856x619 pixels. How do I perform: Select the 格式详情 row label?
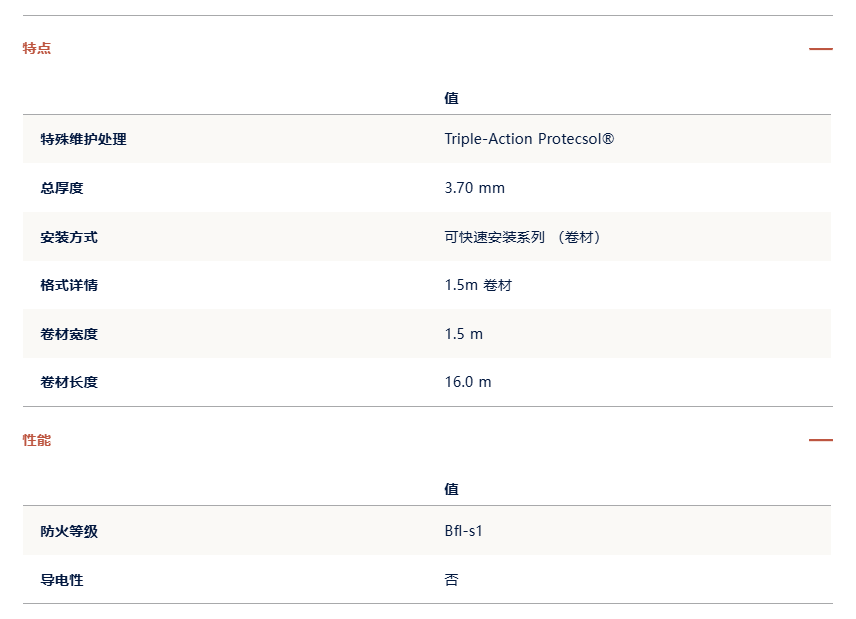tap(69, 285)
